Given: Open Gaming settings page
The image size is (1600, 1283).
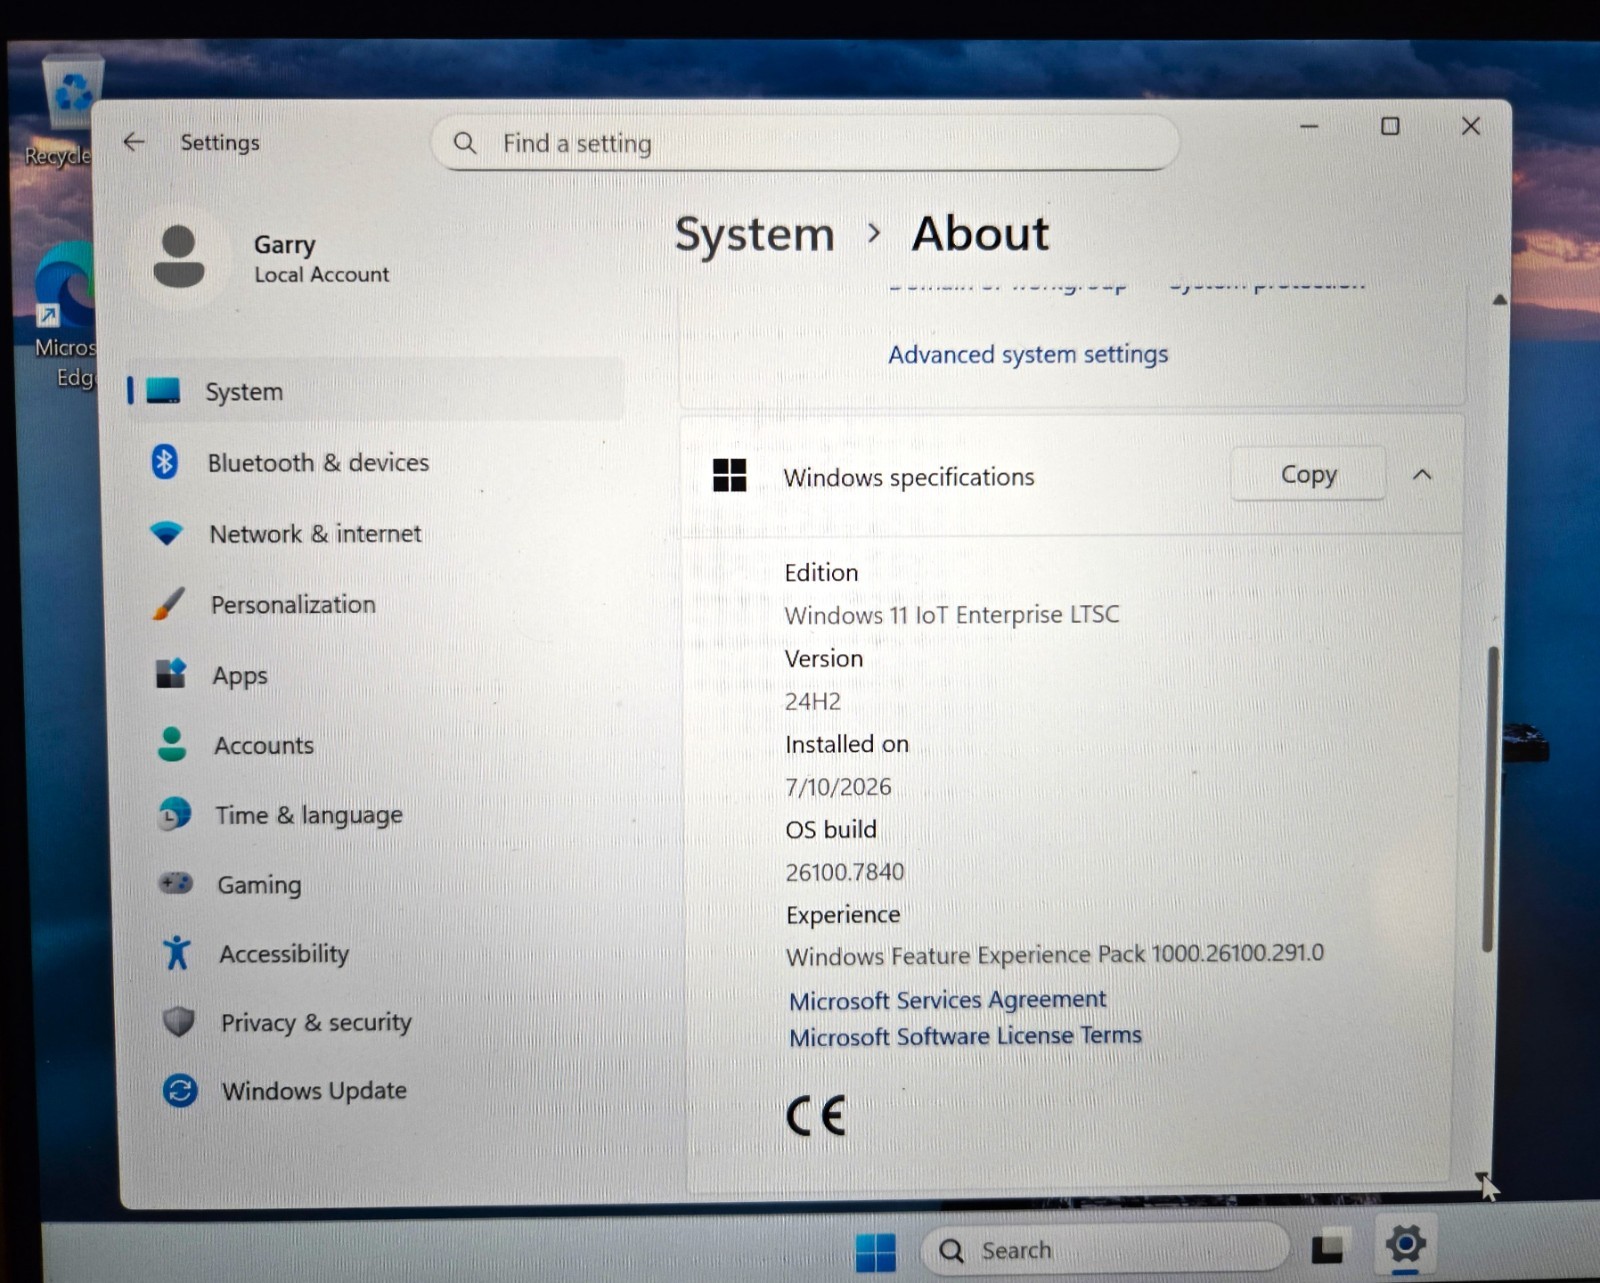Looking at the screenshot, I should (x=259, y=885).
